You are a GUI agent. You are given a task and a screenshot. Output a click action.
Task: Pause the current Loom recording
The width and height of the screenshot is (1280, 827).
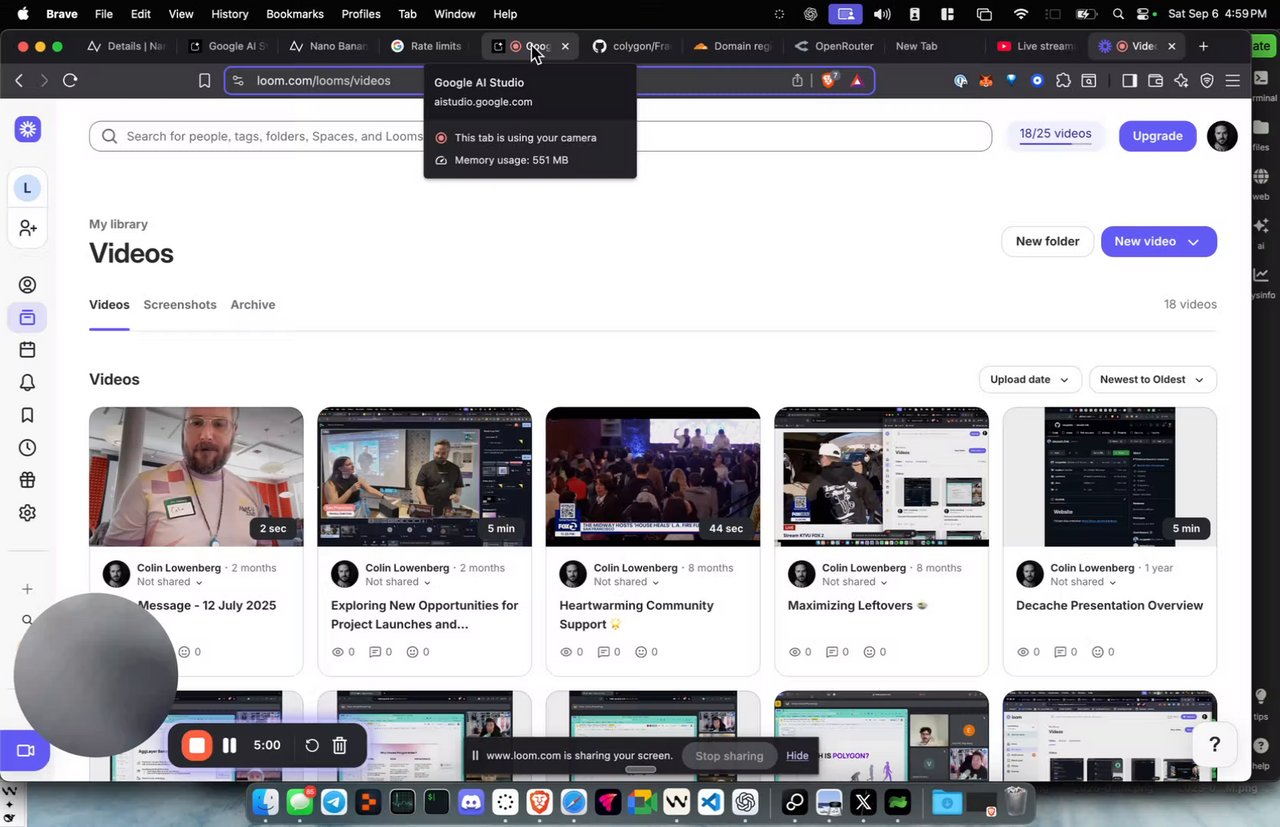[x=229, y=745]
